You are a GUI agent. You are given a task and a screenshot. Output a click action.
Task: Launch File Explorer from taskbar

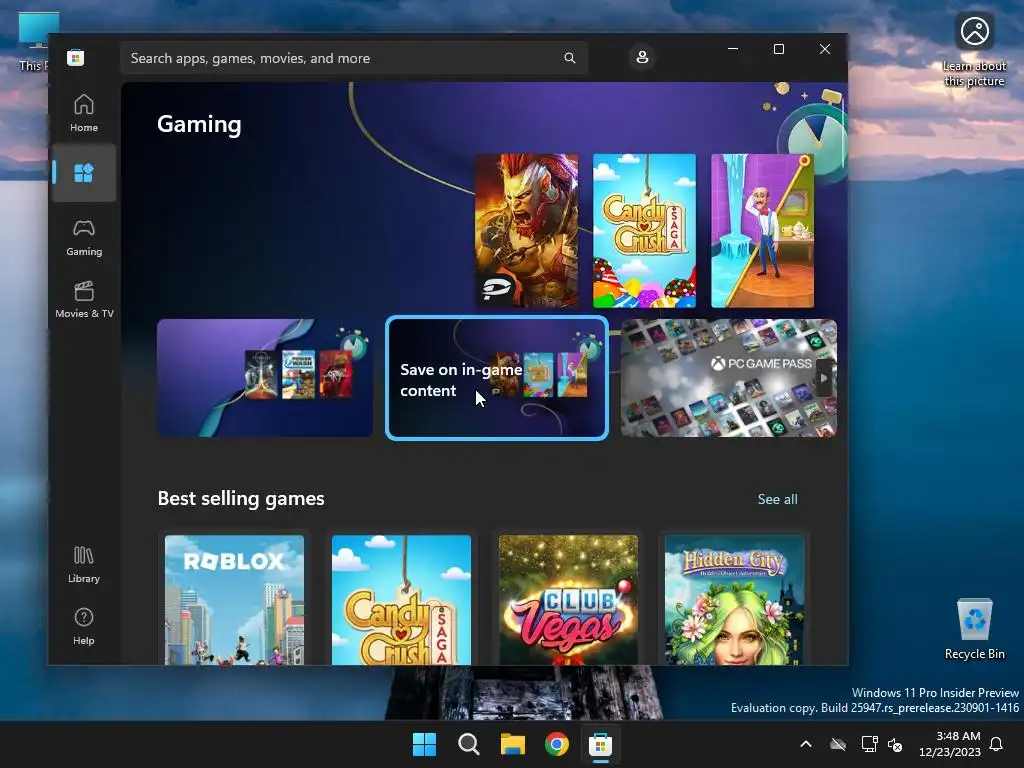(x=513, y=744)
